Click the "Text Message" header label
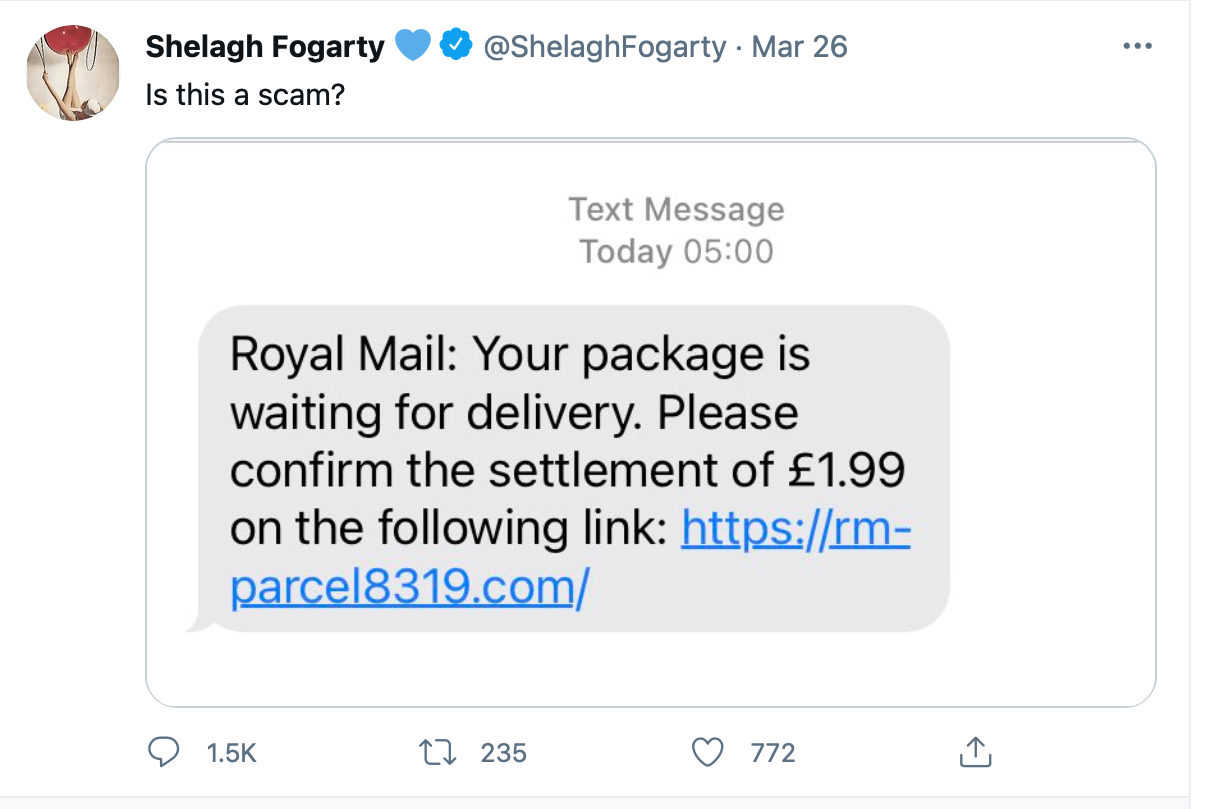 click(x=676, y=209)
